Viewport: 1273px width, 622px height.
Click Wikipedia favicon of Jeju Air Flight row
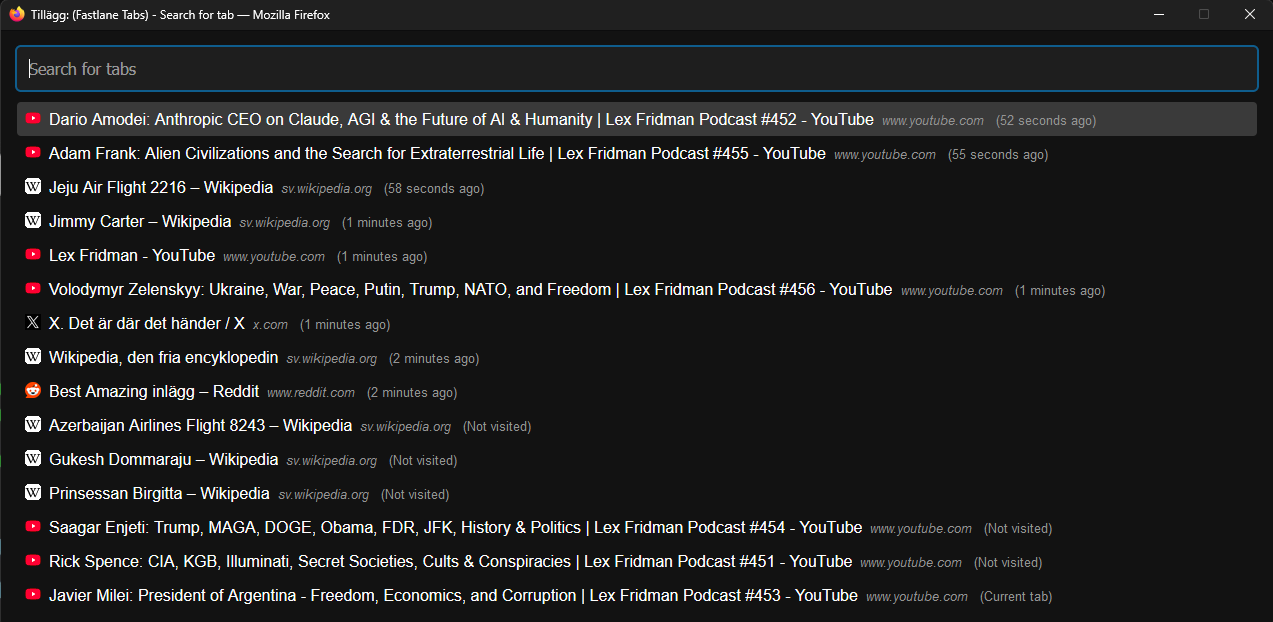(33, 187)
